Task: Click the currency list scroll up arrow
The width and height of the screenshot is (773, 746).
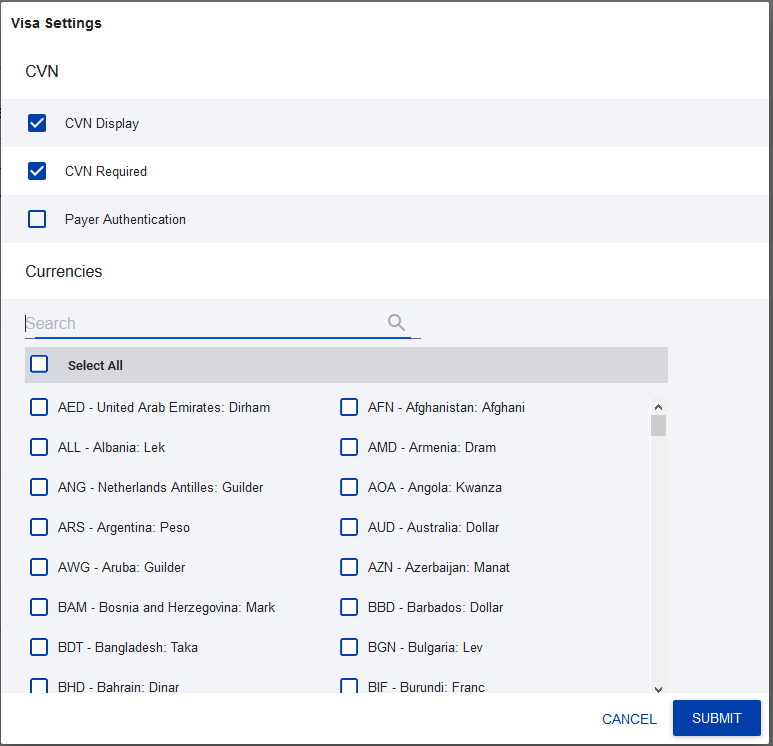Action: point(658,407)
